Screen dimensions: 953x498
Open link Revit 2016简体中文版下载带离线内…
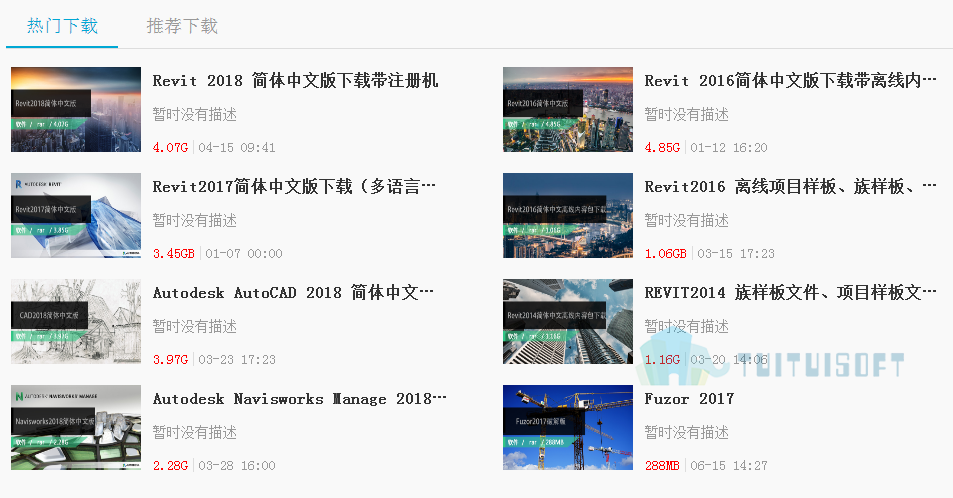pyautogui.click(x=790, y=80)
